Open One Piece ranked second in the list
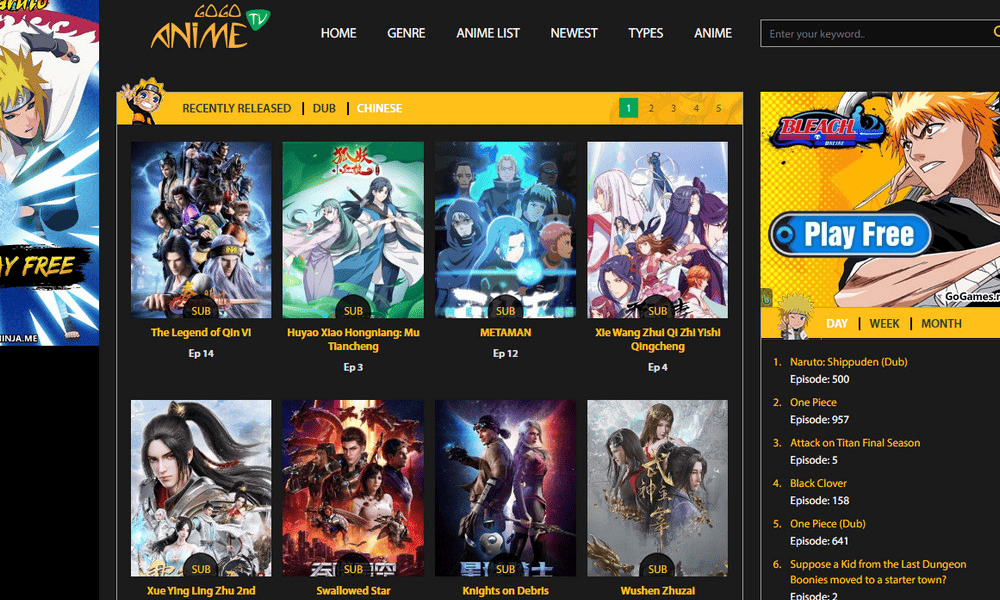 [813, 402]
